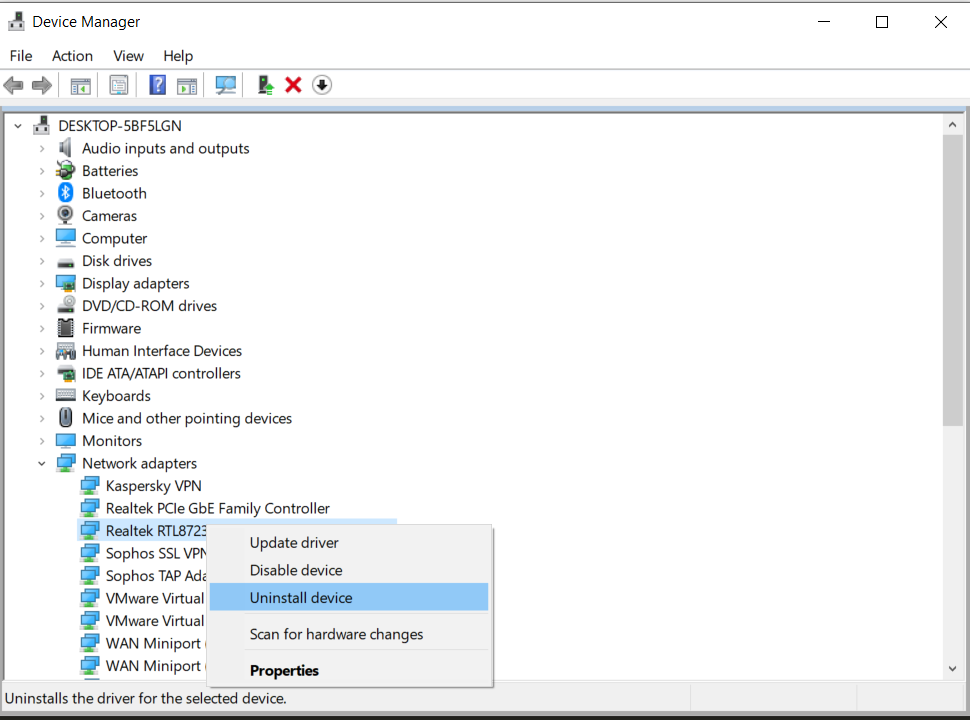970x720 pixels.
Task: Toggle the console tree pane icon
Action: tap(80, 85)
